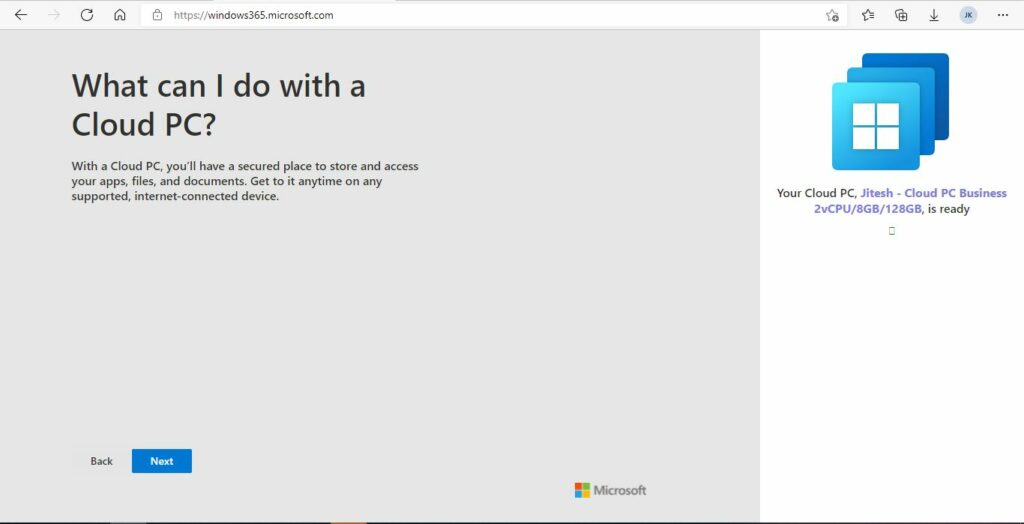1024x524 pixels.
Task: Click the Next button
Action: point(162,461)
